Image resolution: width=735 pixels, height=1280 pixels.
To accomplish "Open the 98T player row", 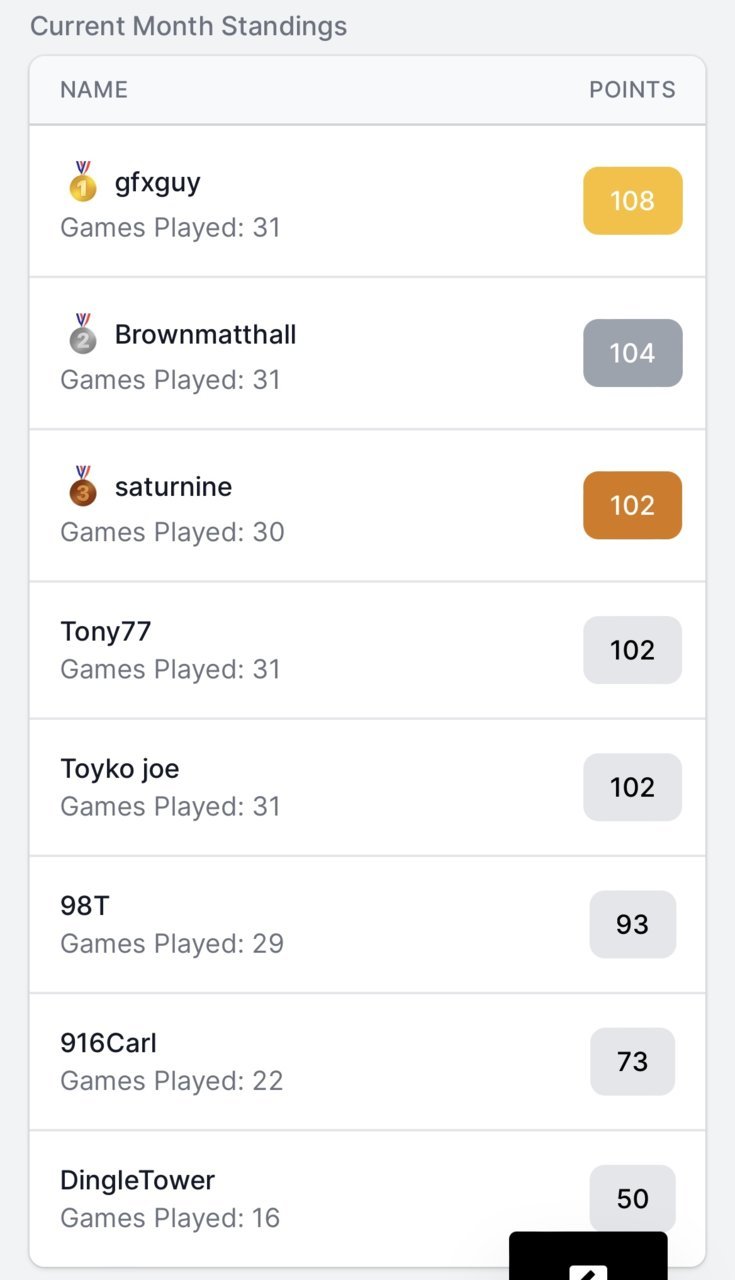I will pyautogui.click(x=367, y=924).
